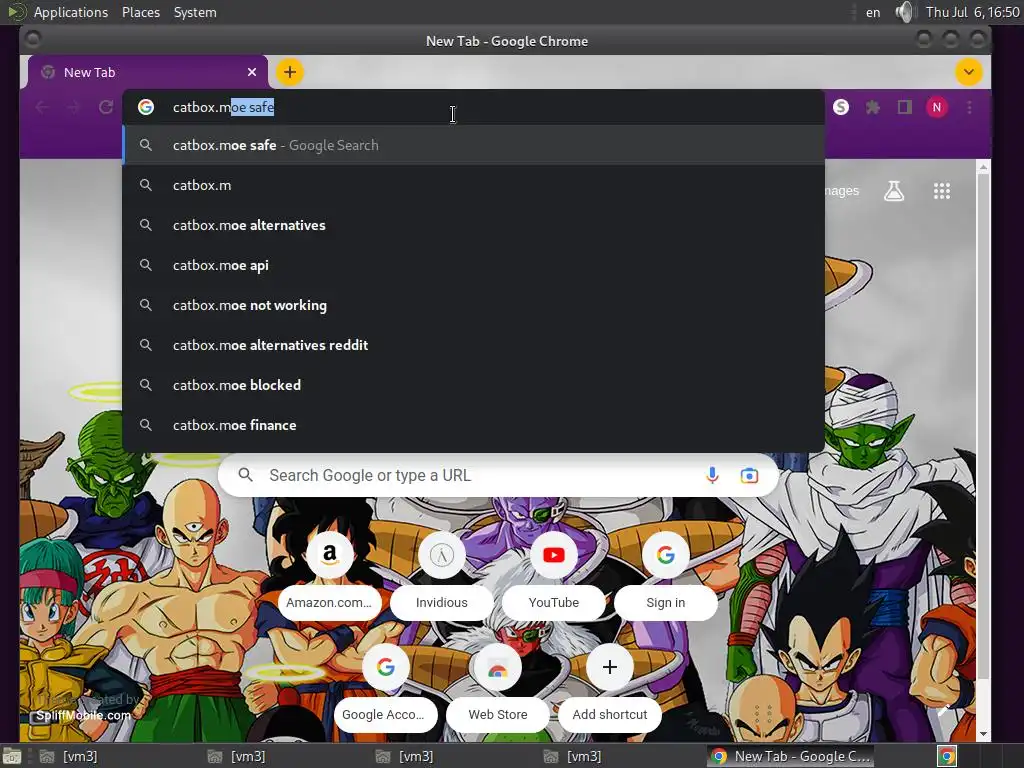Select 'catbox.moe api' suggestion

pyautogui.click(x=473, y=265)
